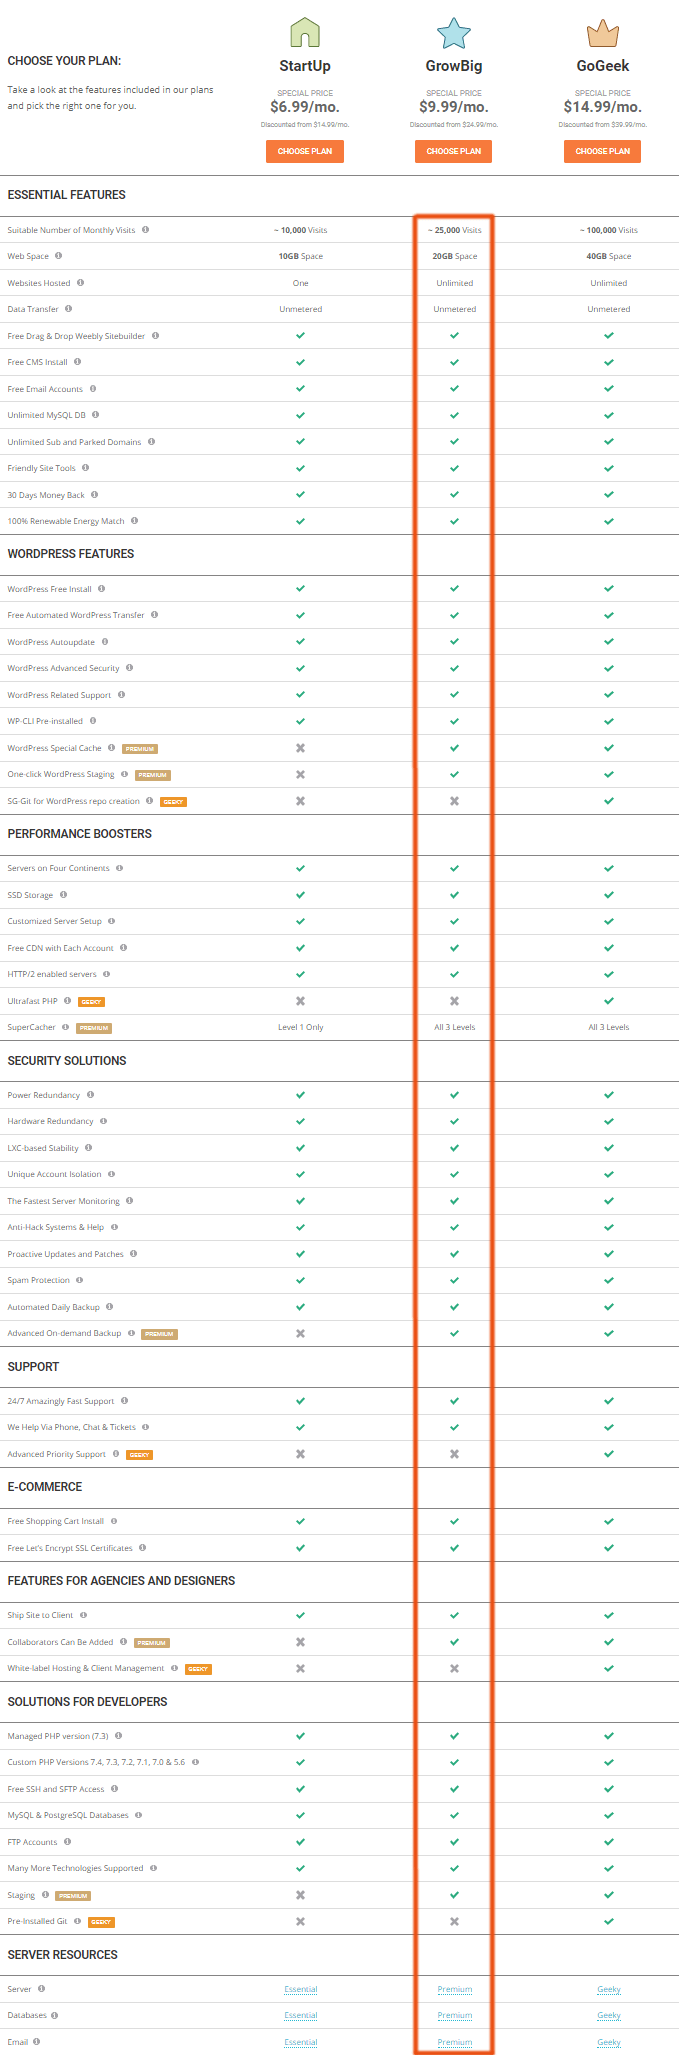Image resolution: width=679 pixels, height=2055 pixels.
Task: Click the GoGeek crown plan icon
Action: click(603, 34)
